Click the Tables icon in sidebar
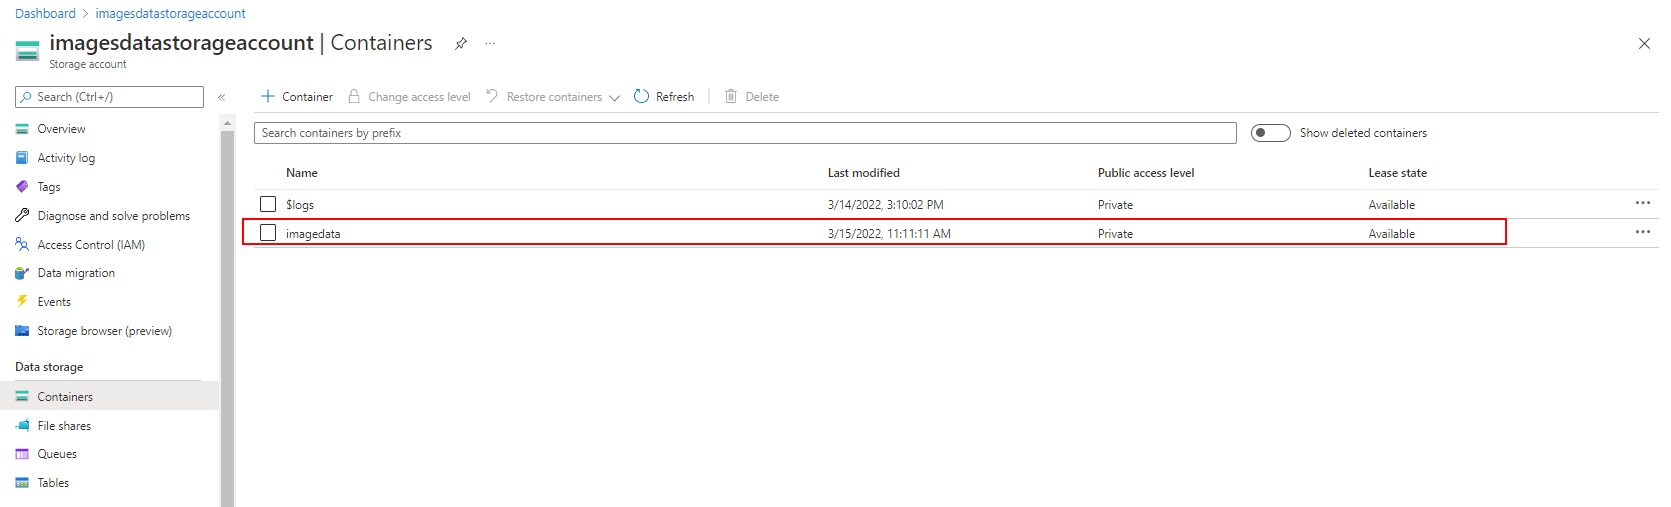This screenshot has height=507, width=1671. [x=22, y=483]
